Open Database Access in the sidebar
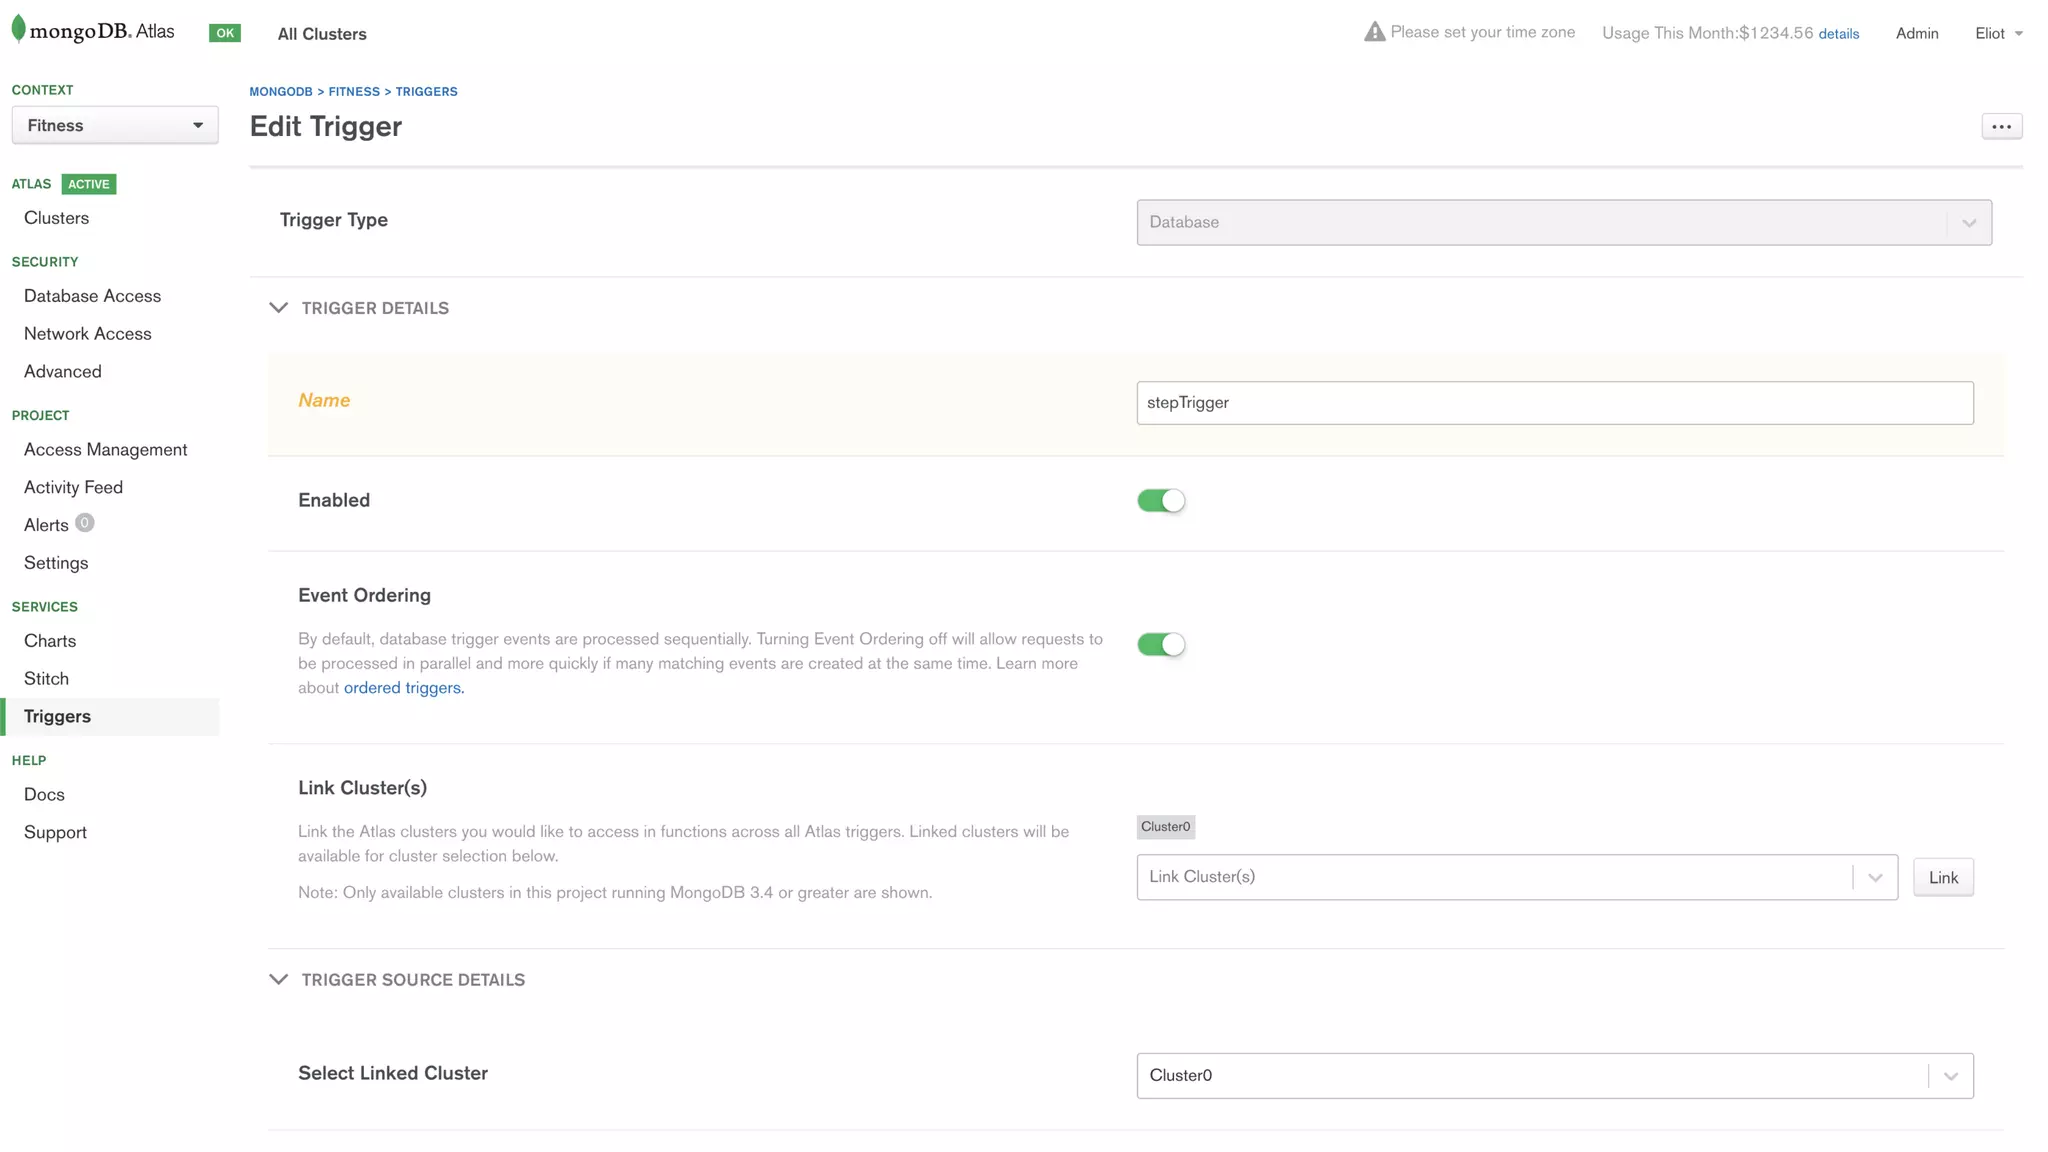The image size is (2048, 1152). click(x=92, y=296)
